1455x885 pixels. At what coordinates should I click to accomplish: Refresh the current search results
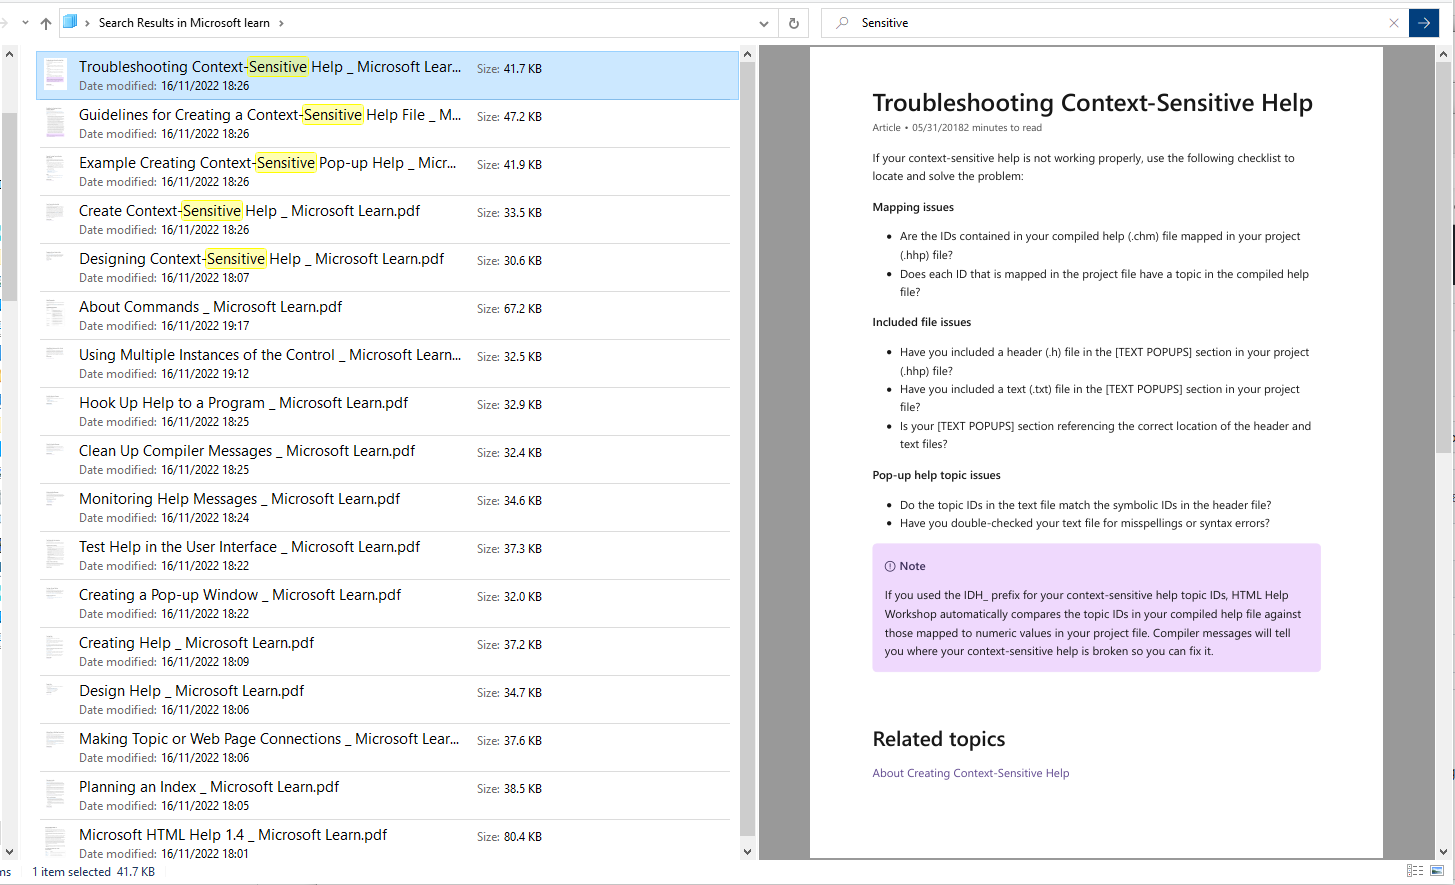pos(792,22)
